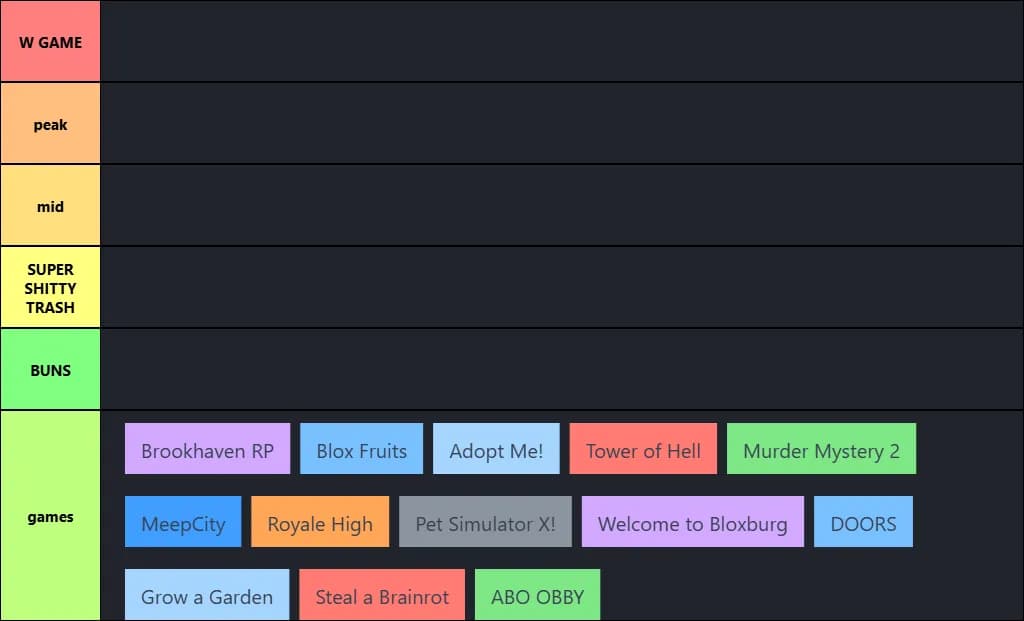Pick the Adopt Me! game tile
The width and height of the screenshot is (1024, 621).
[496, 449]
